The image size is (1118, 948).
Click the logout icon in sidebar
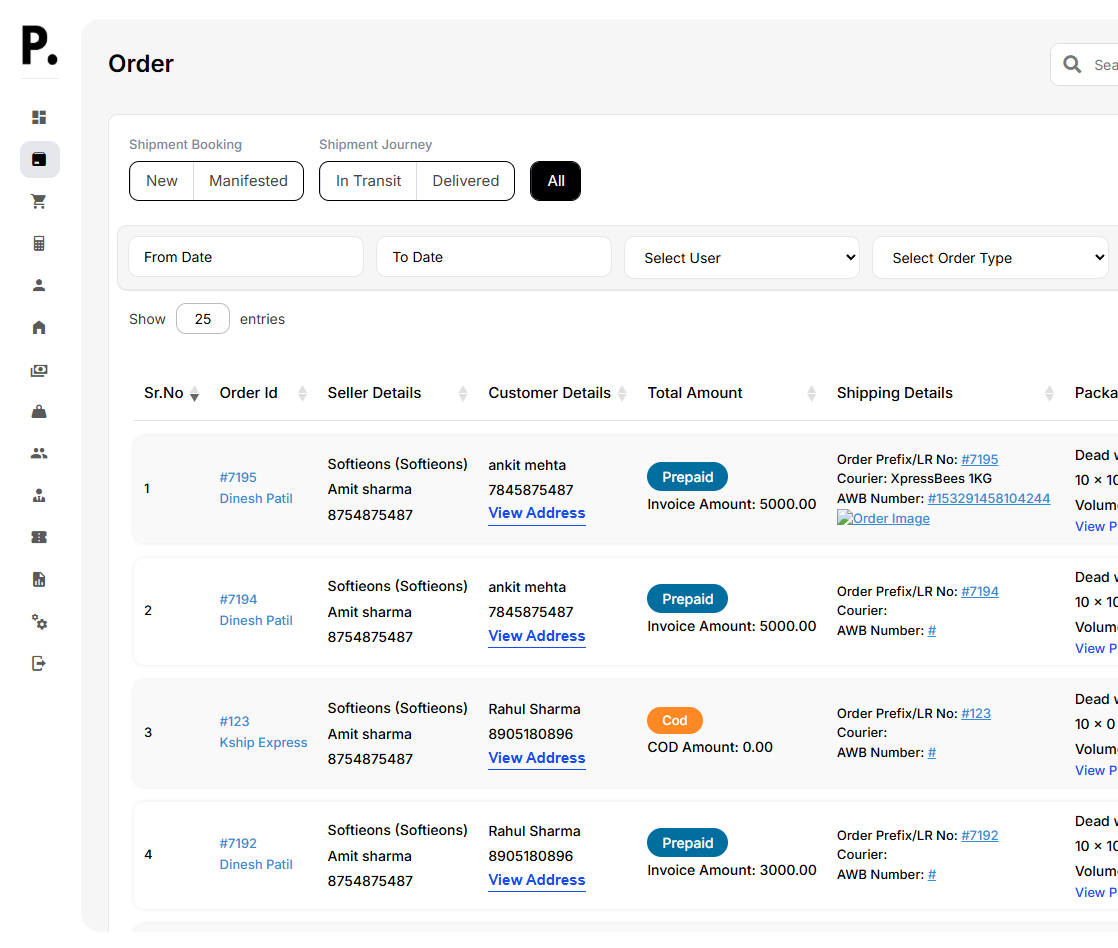(39, 663)
